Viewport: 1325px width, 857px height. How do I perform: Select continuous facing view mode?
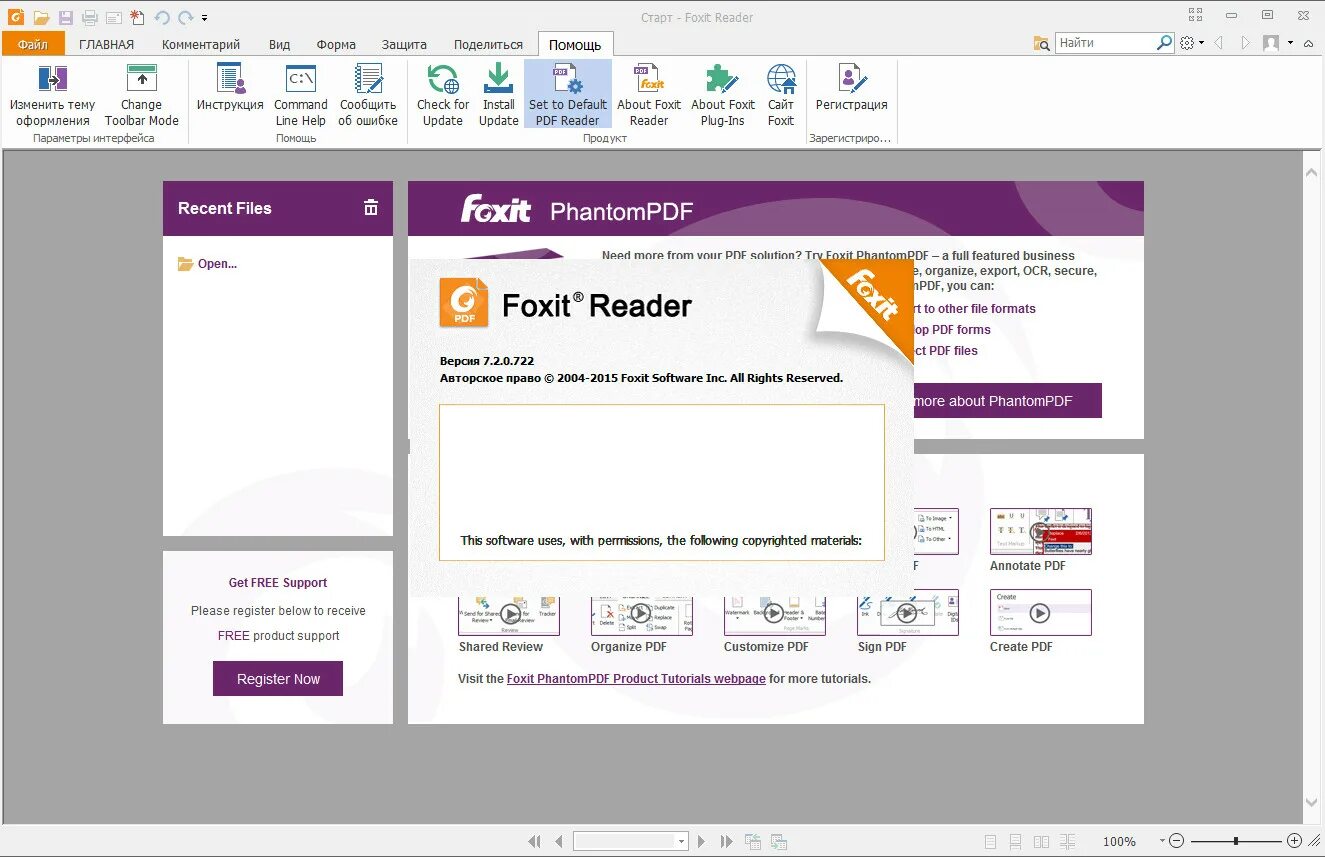click(x=1067, y=841)
